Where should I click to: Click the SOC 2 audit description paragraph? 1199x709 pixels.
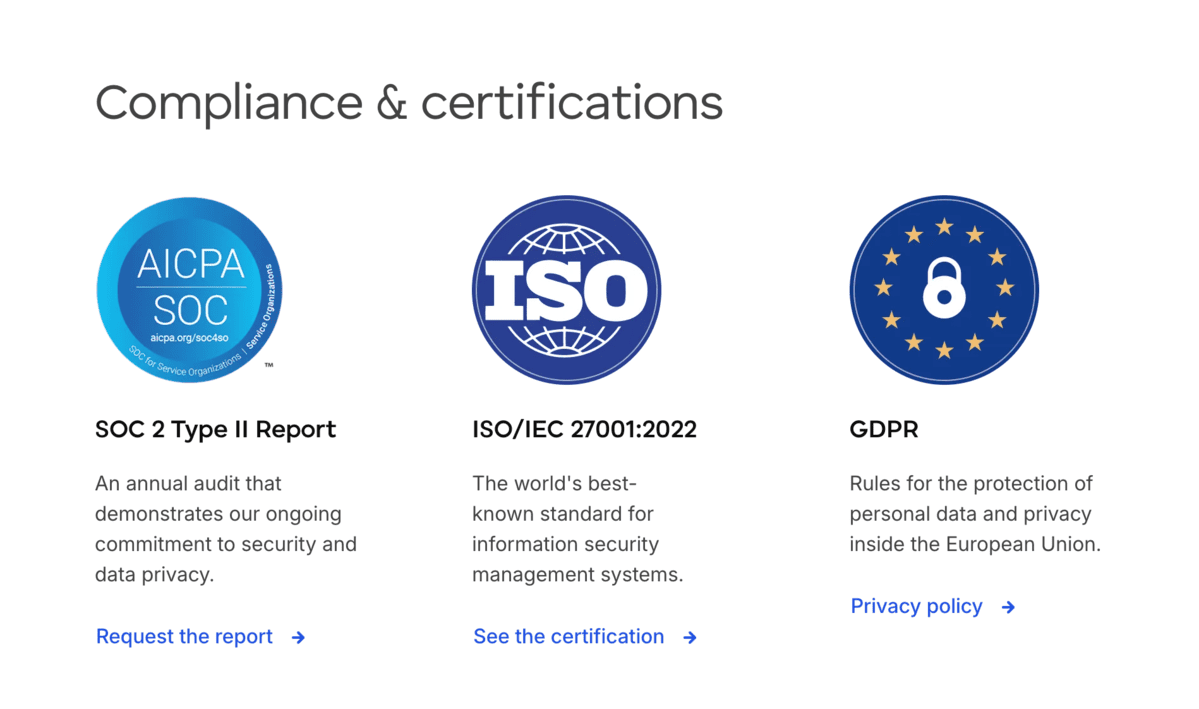tap(225, 529)
